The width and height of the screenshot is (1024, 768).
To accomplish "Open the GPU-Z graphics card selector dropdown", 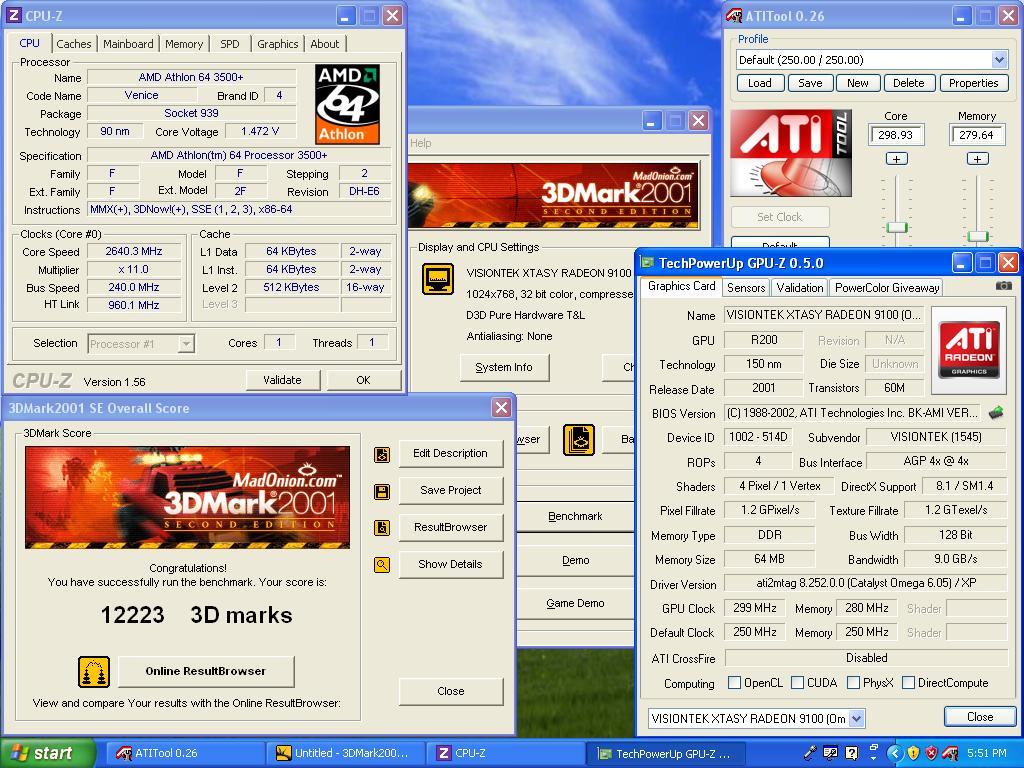I will [857, 719].
